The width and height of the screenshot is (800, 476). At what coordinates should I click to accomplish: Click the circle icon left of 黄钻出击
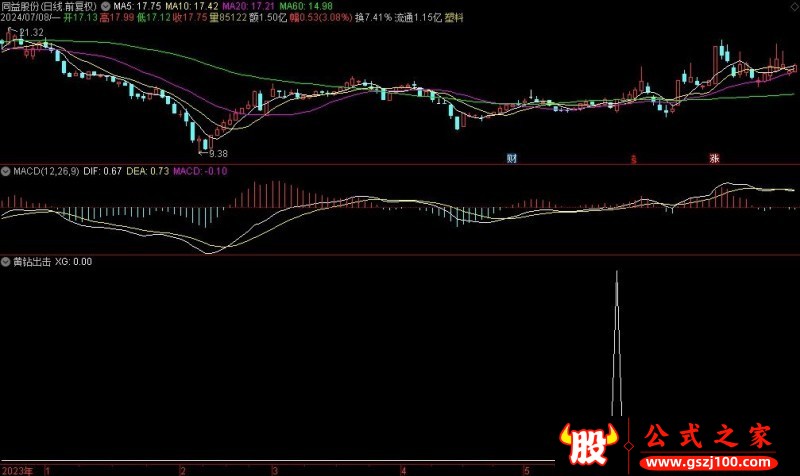(6, 262)
